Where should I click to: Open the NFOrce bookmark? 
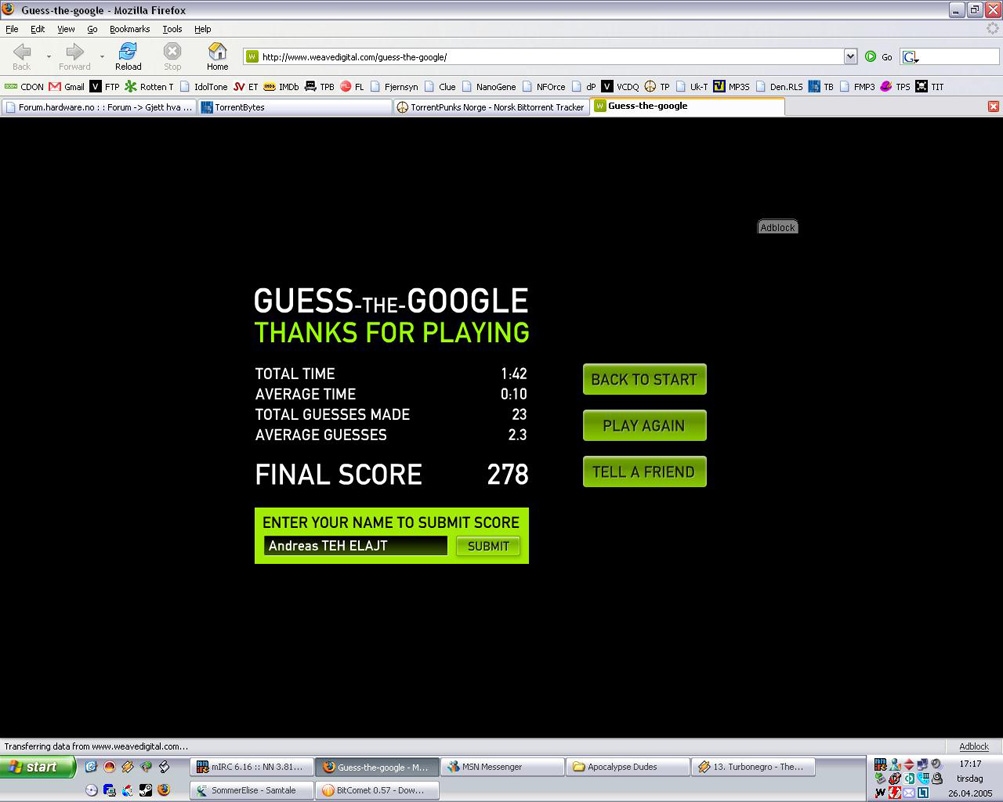544,86
